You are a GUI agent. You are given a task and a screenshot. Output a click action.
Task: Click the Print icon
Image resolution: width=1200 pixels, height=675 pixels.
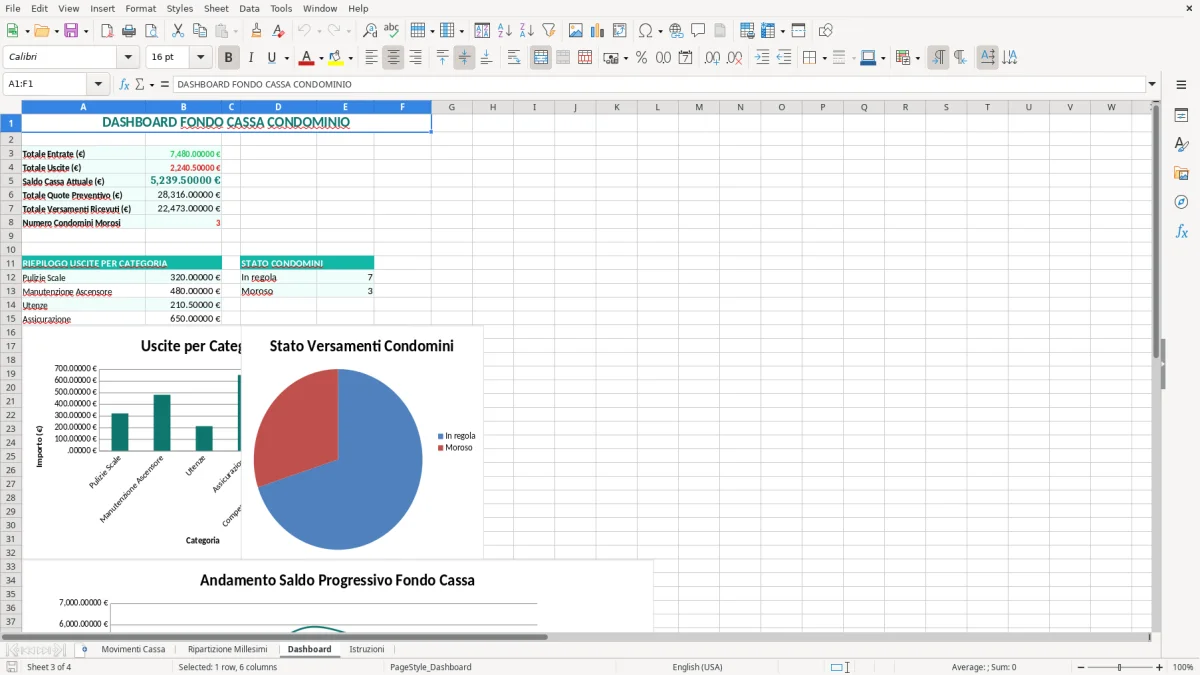click(128, 31)
